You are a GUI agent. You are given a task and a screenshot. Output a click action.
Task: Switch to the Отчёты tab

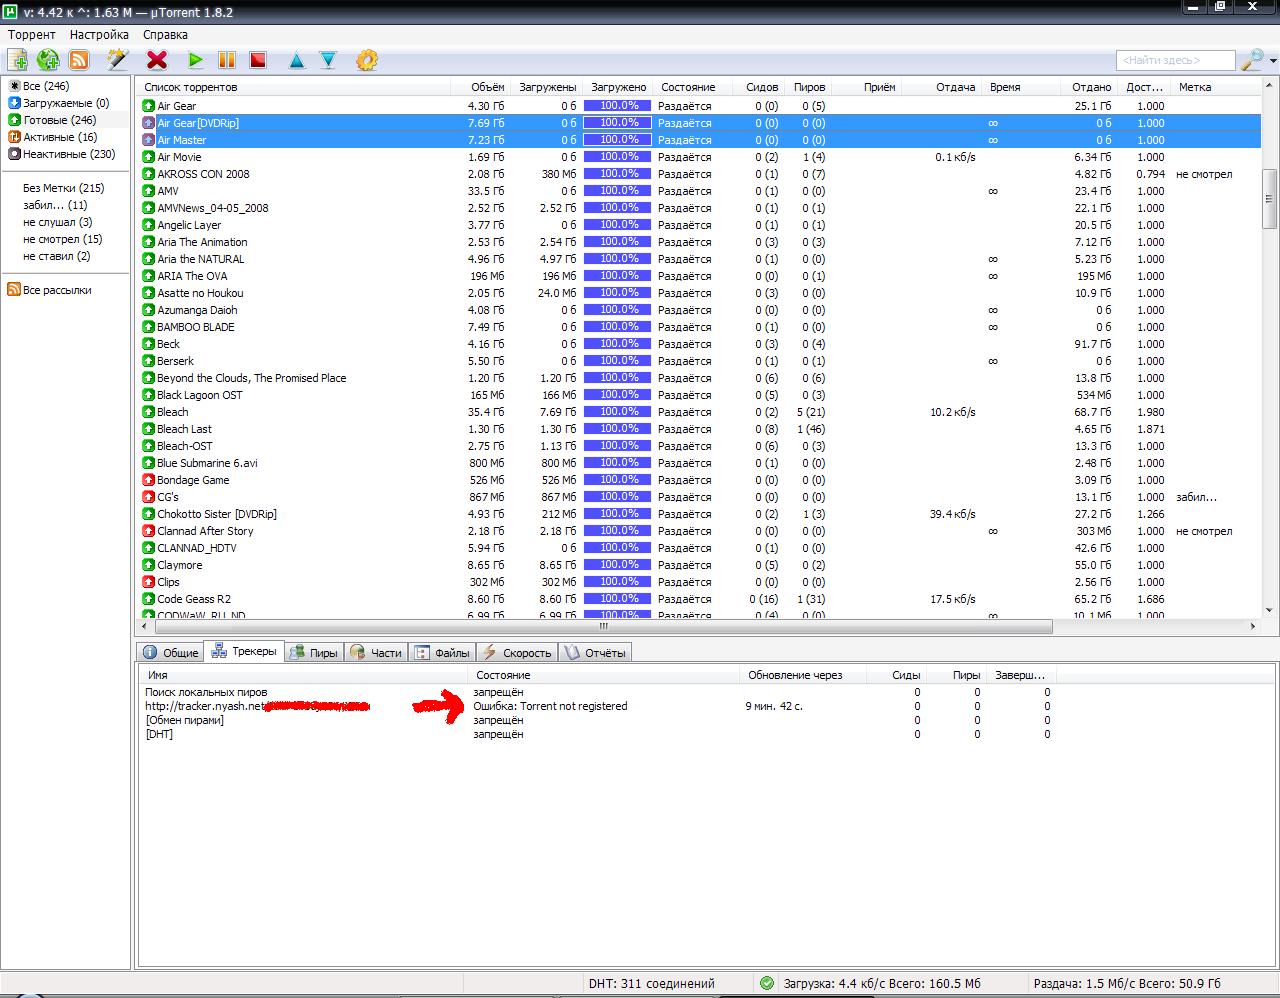[x=595, y=653]
